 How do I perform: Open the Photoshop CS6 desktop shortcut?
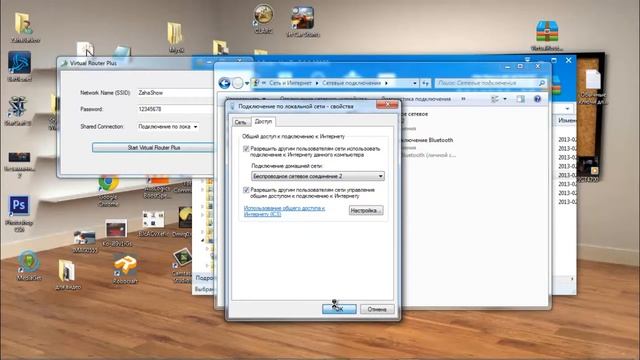point(19,214)
